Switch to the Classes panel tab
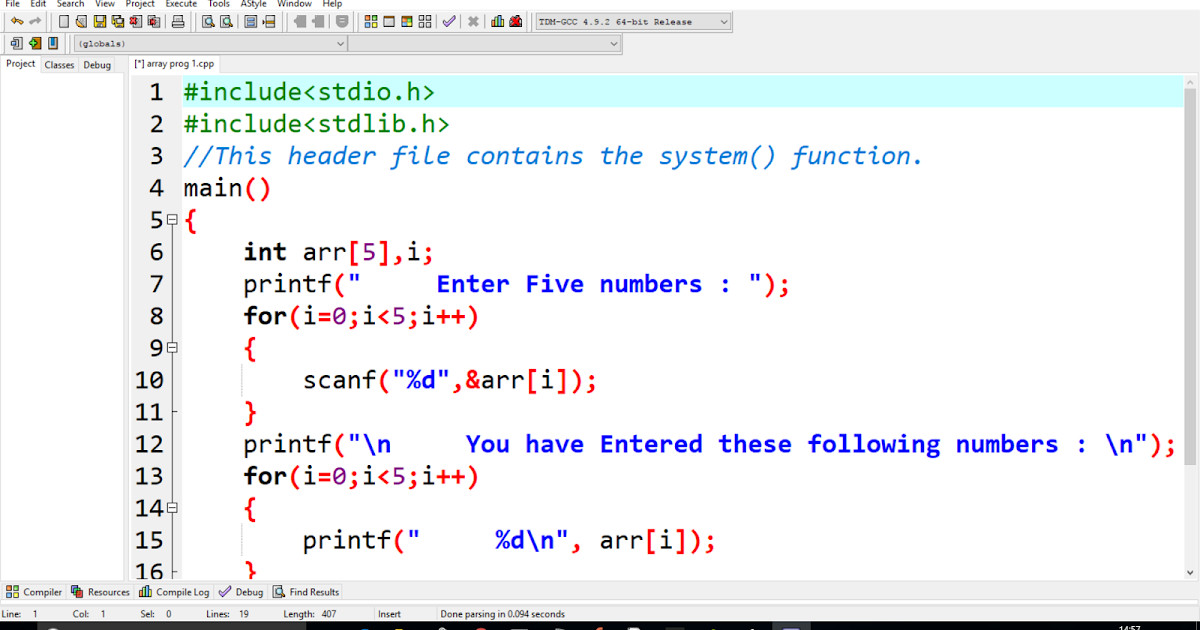 (x=59, y=64)
